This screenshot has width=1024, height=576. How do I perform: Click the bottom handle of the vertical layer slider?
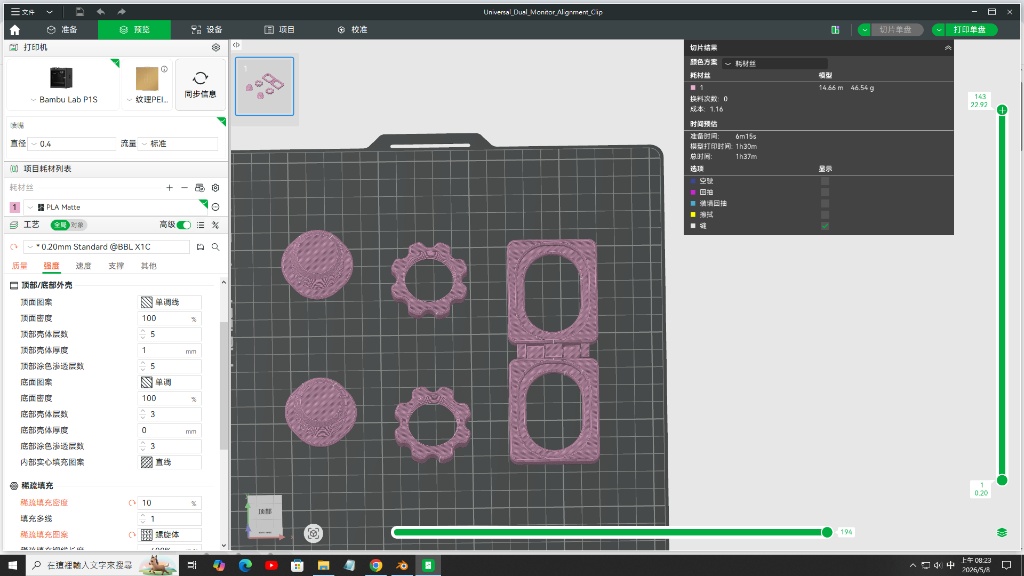click(x=1002, y=481)
